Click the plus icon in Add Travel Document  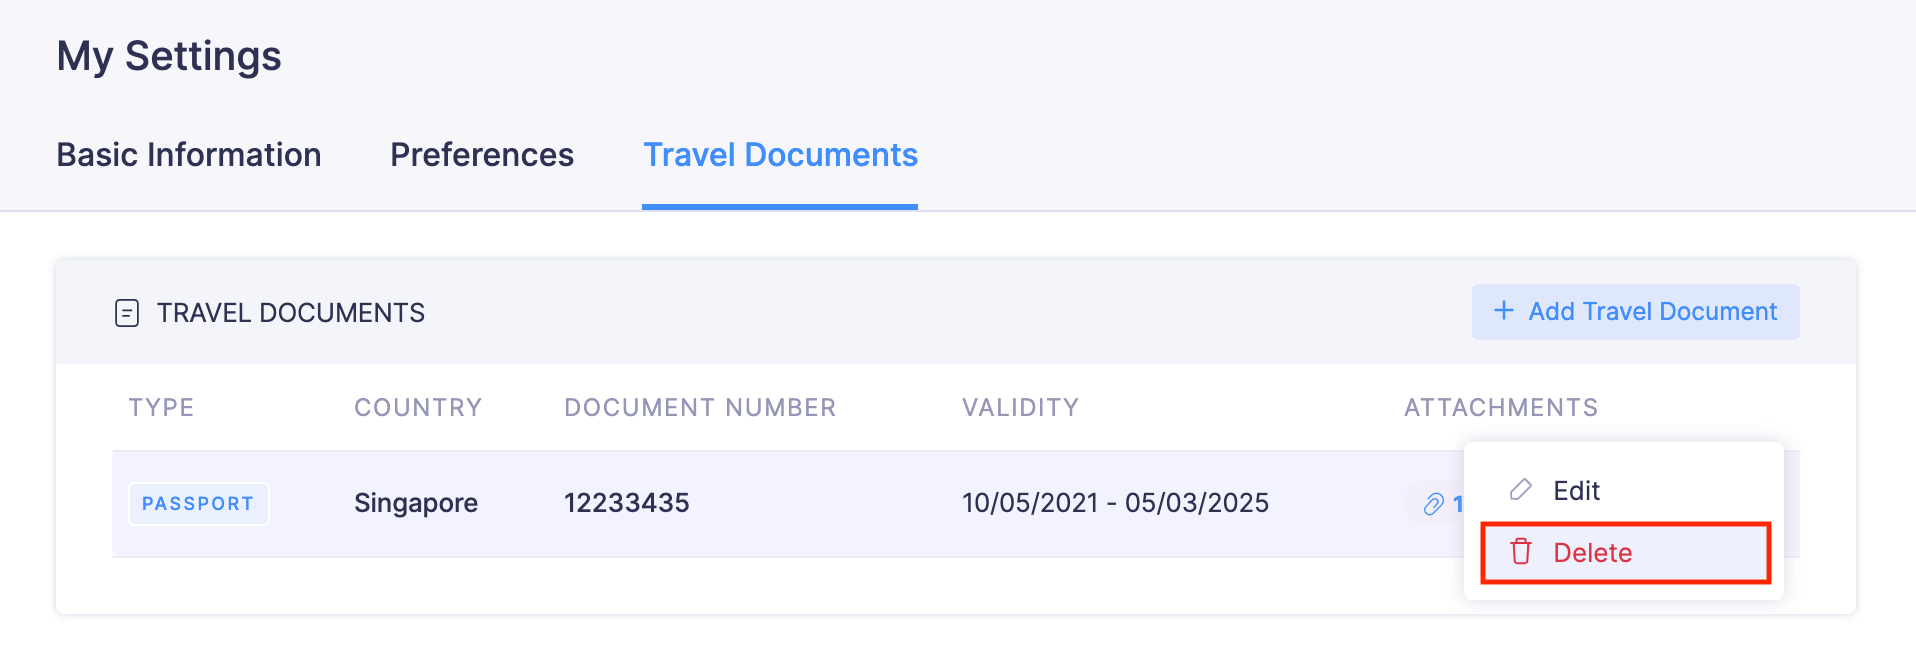coord(1503,311)
